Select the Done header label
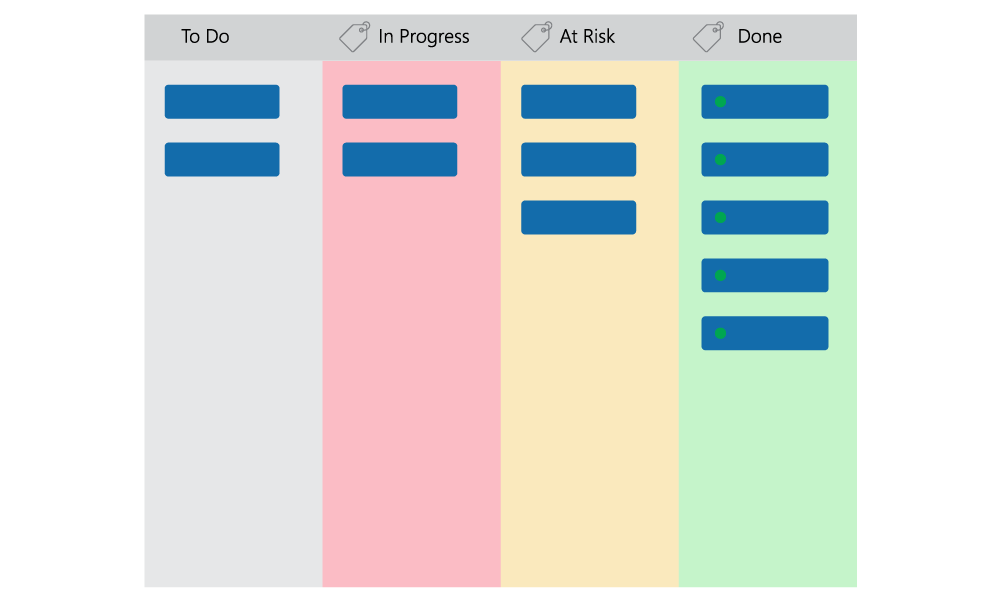This screenshot has height=600, width=1000. pyautogui.click(x=760, y=36)
